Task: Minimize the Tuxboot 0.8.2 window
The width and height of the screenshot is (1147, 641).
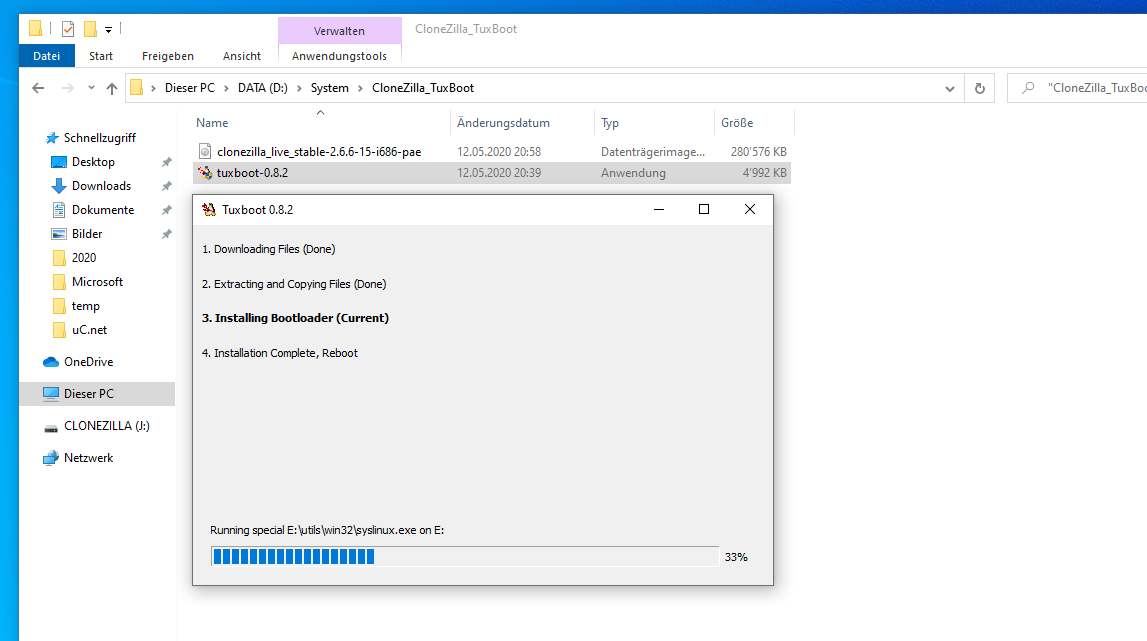Action: [x=658, y=209]
